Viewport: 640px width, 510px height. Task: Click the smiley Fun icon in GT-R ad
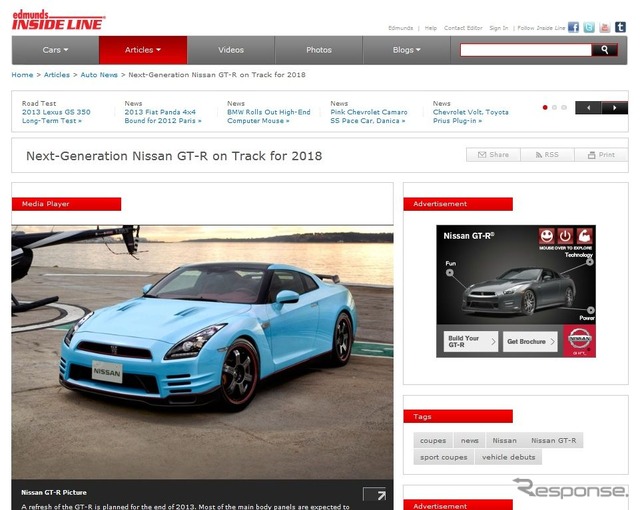click(x=547, y=236)
